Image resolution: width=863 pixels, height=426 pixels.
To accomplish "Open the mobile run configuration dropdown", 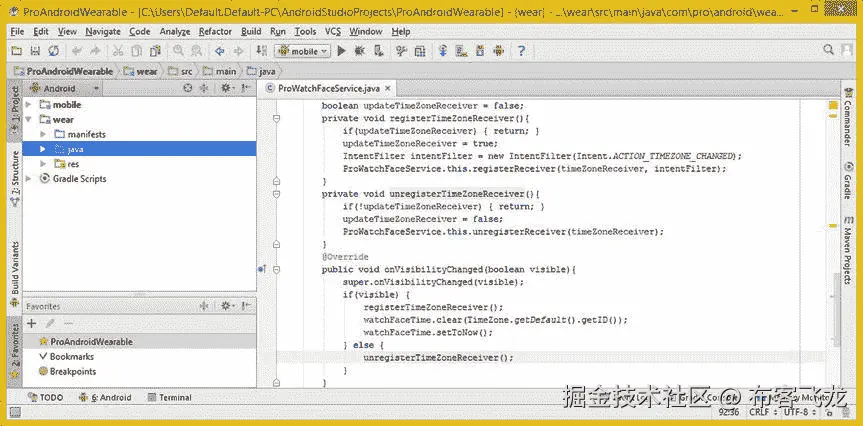I will pos(302,51).
